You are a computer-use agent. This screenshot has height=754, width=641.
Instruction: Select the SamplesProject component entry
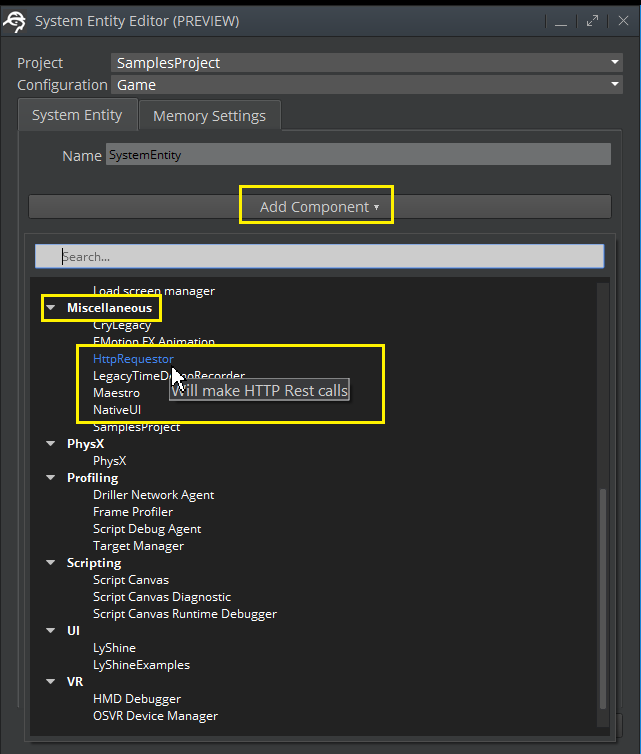click(x=137, y=427)
